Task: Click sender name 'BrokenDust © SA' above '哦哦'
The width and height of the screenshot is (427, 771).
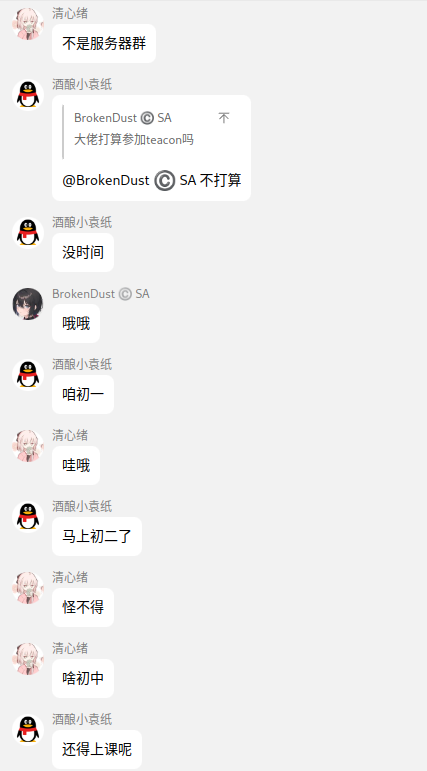Action: [101, 294]
